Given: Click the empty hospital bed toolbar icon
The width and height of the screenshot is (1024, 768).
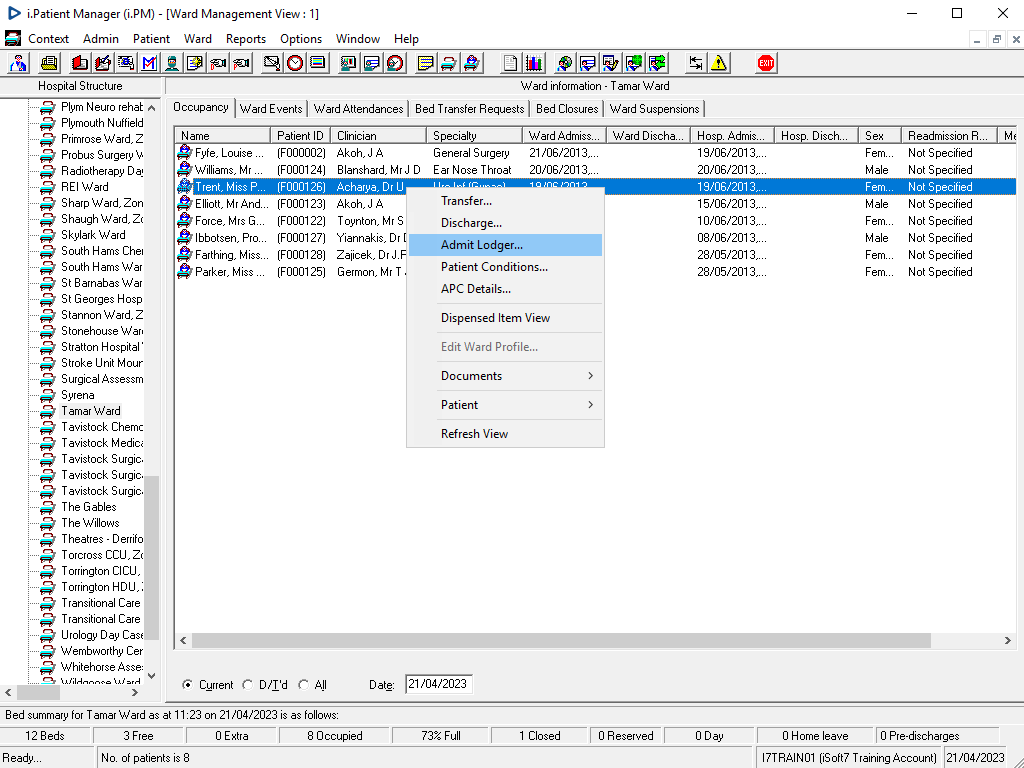Looking at the screenshot, I should coord(449,63).
